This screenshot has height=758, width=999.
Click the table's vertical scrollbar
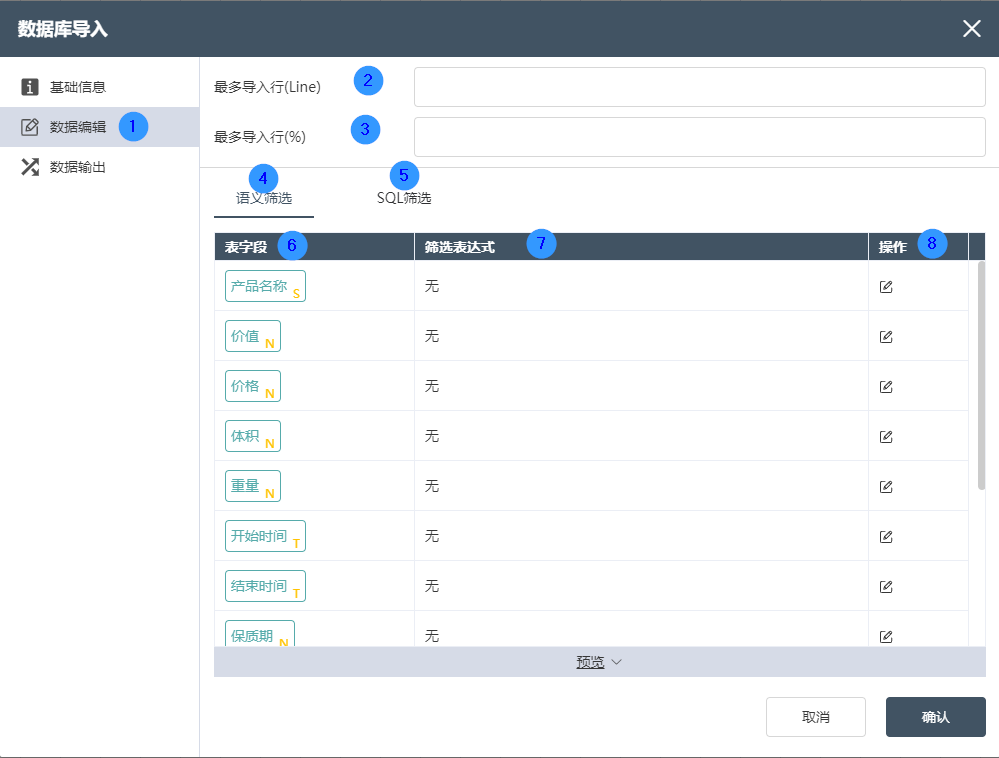point(981,375)
